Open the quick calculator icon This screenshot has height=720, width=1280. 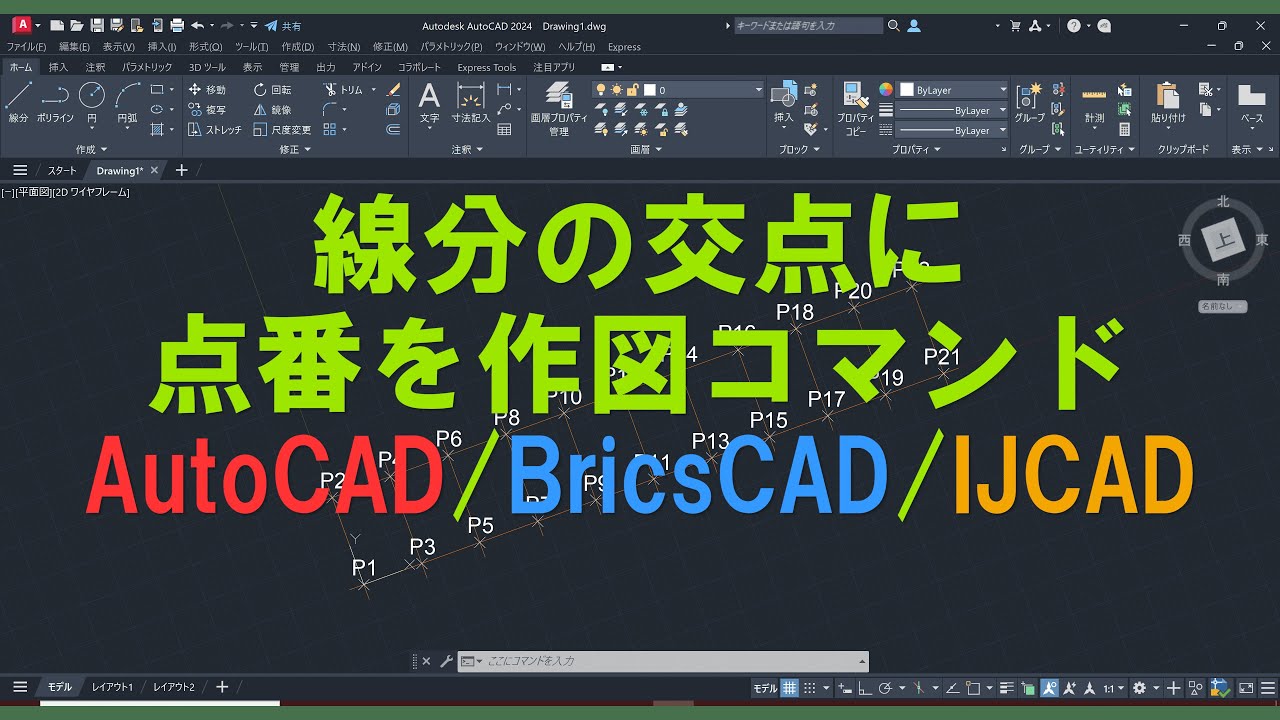click(x=1125, y=129)
